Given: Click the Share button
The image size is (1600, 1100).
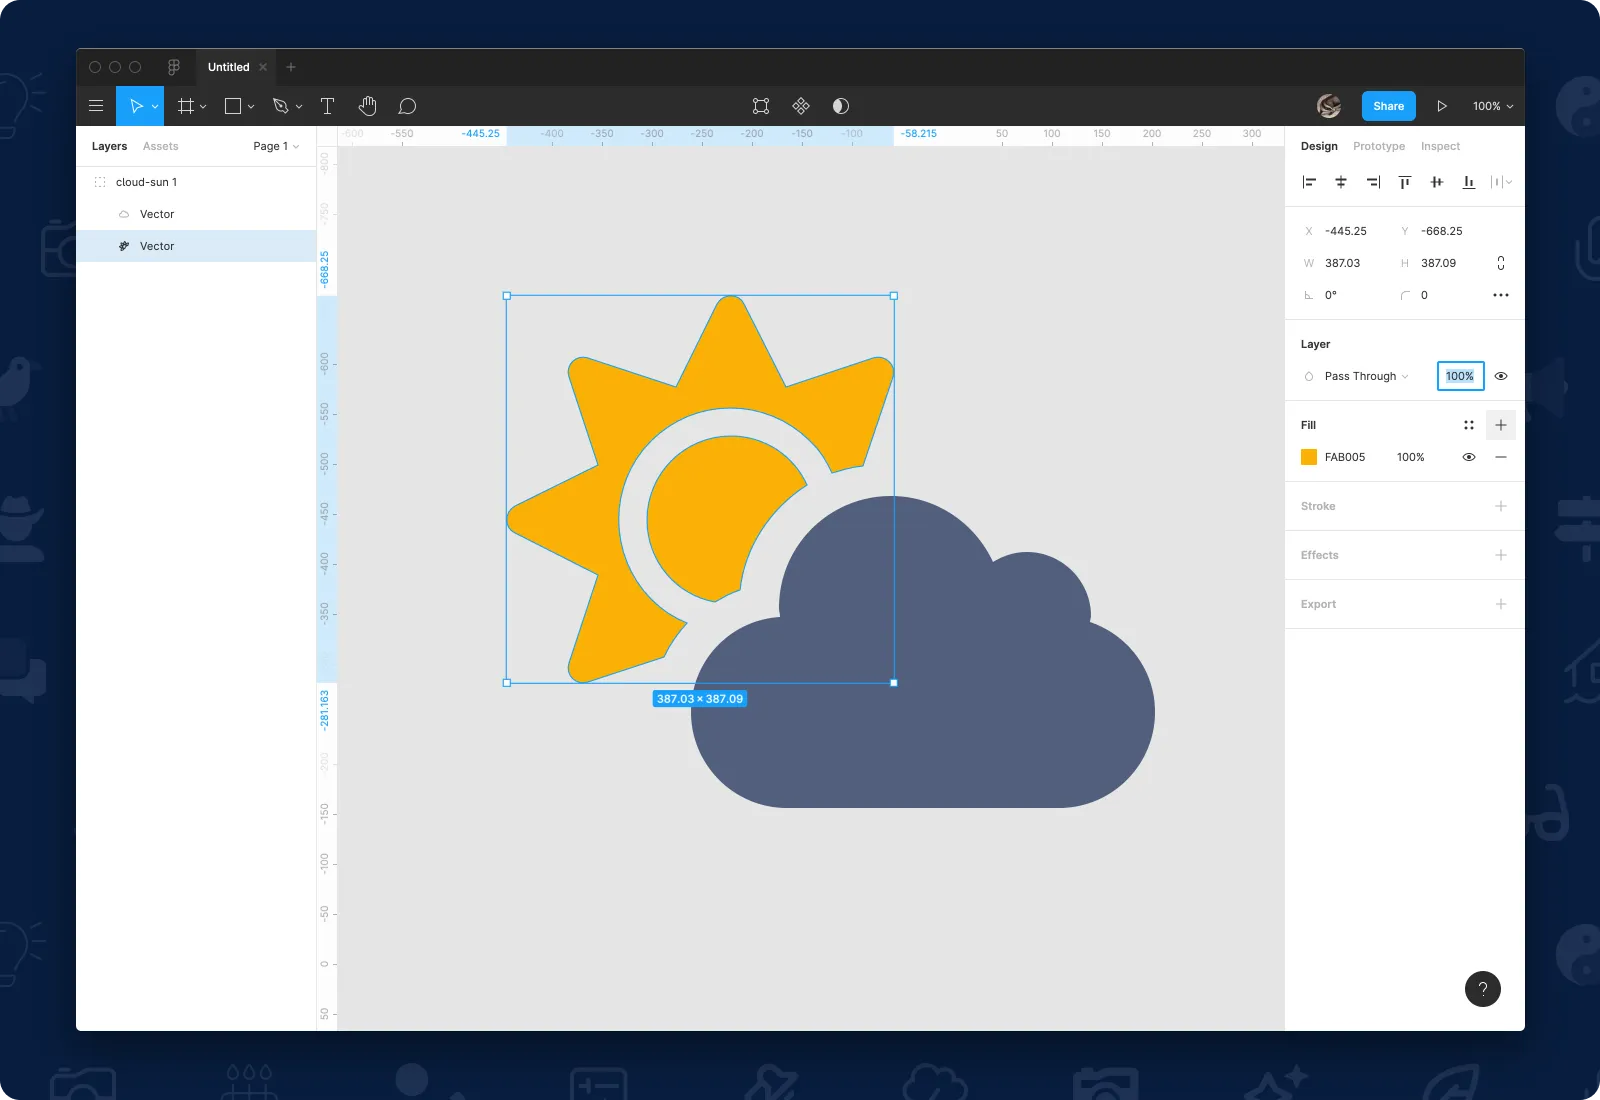Looking at the screenshot, I should (x=1388, y=106).
